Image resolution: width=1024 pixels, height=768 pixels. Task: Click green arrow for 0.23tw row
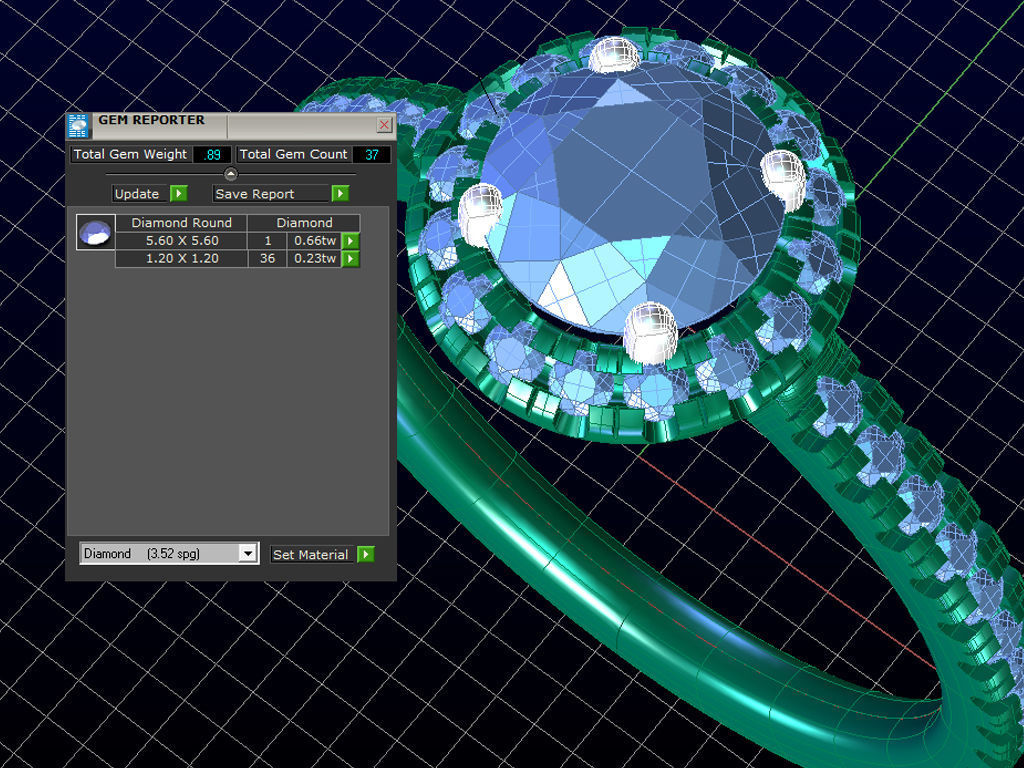tap(351, 259)
